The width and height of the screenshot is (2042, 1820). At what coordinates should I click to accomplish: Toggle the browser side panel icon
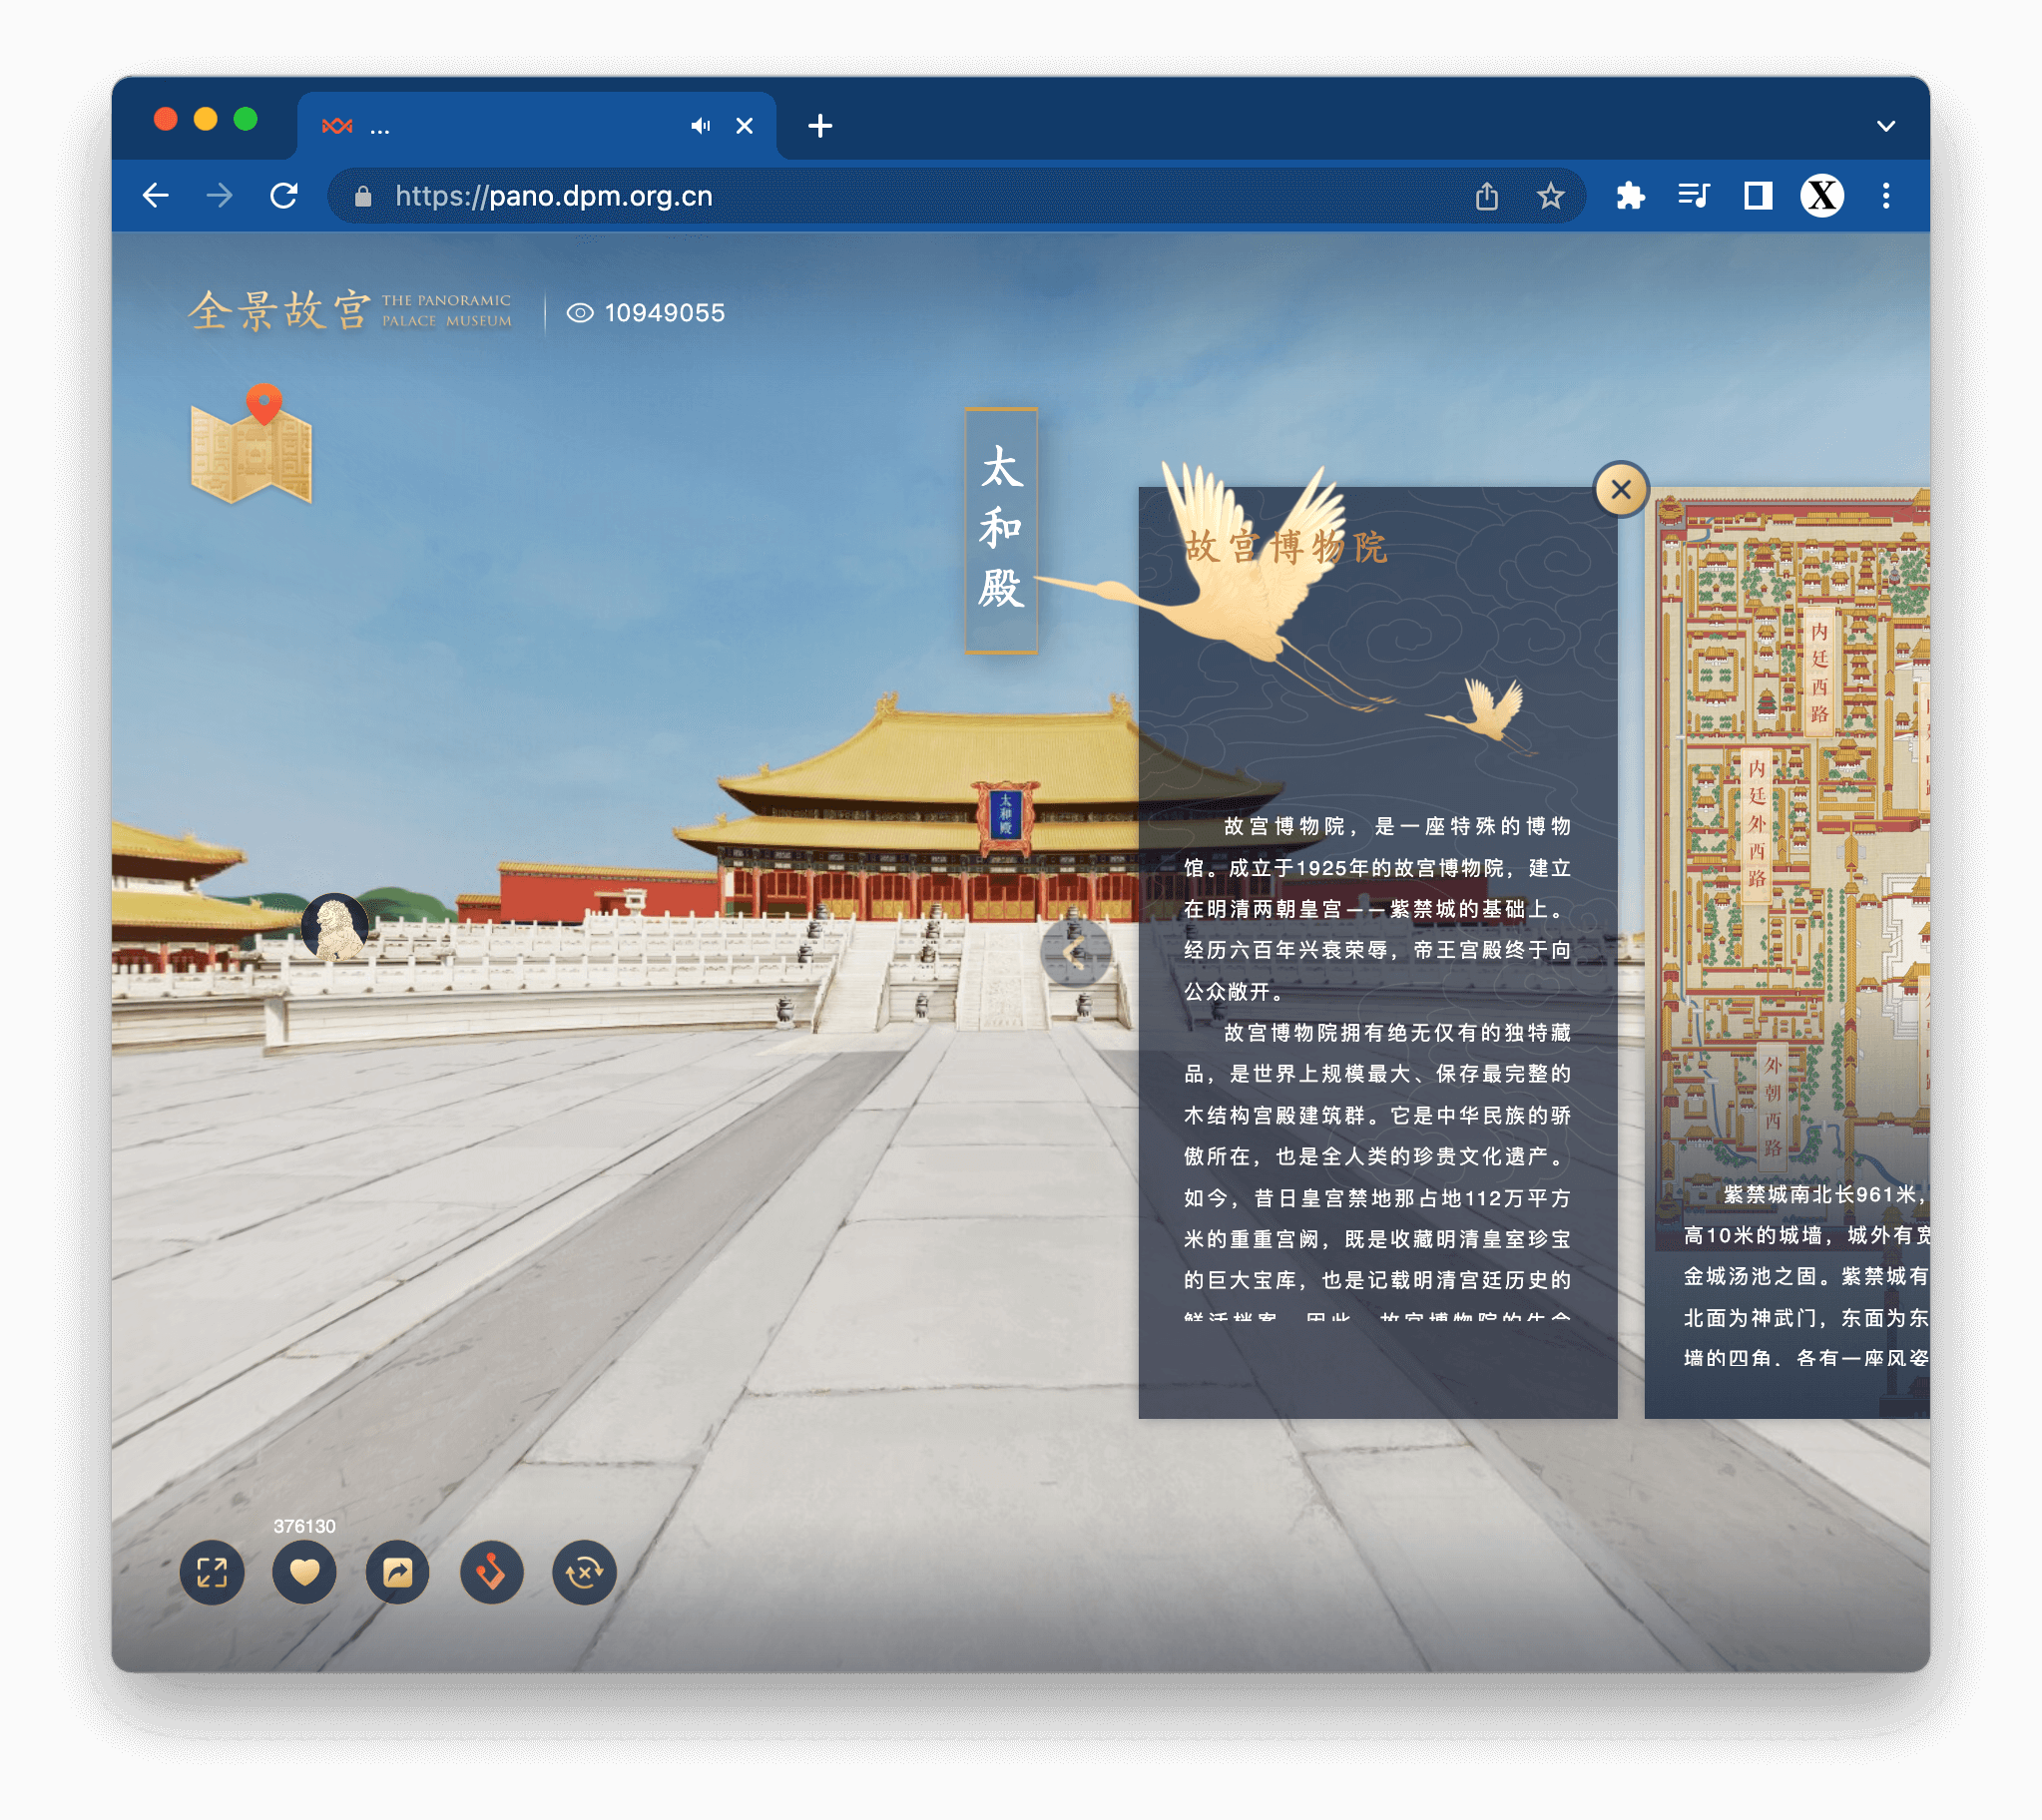[1757, 196]
